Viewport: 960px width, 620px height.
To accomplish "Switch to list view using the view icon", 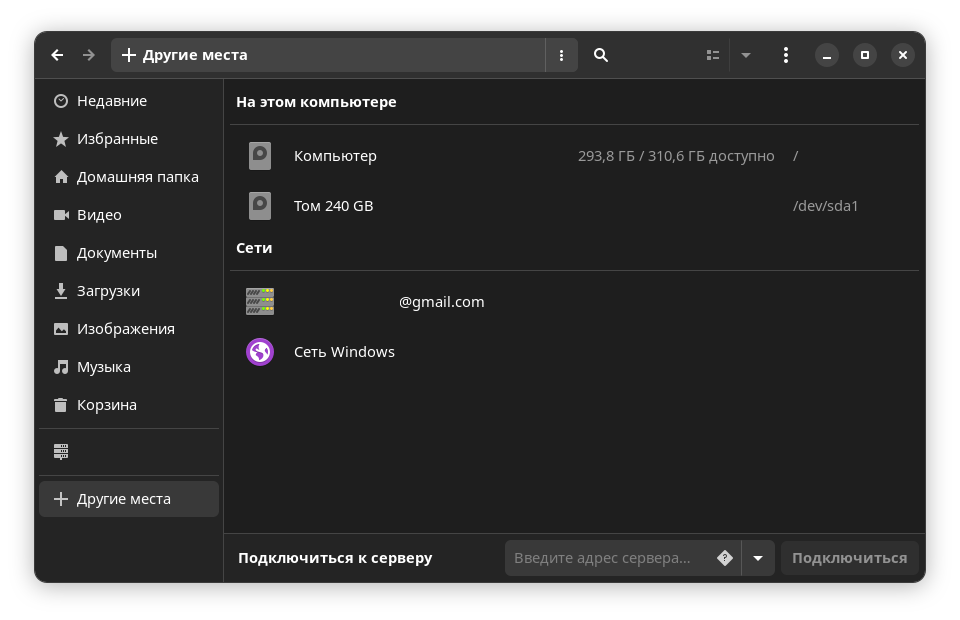I will [x=712, y=55].
